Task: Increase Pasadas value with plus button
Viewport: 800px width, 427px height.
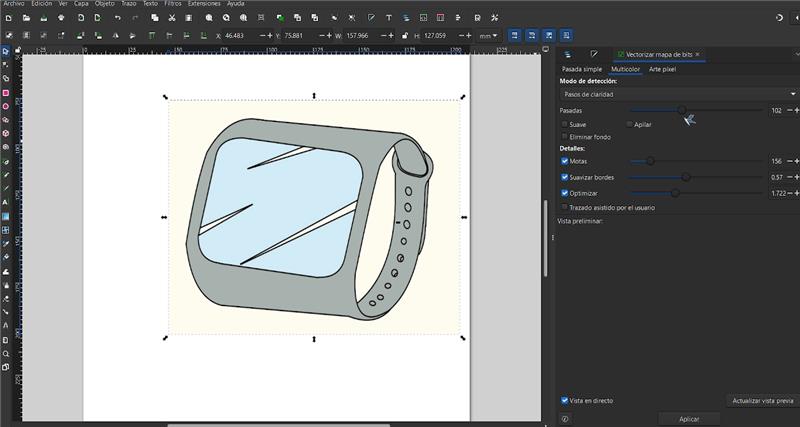Action: pyautogui.click(x=797, y=110)
